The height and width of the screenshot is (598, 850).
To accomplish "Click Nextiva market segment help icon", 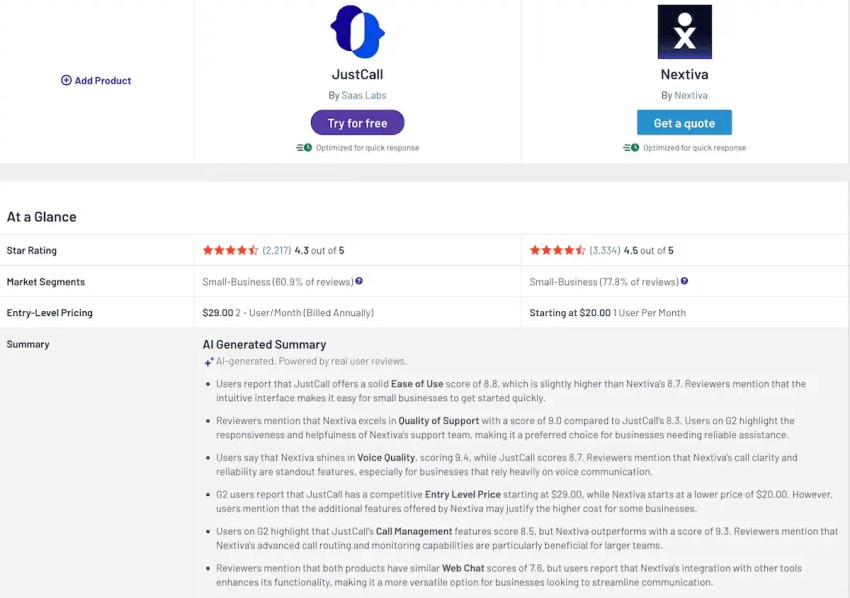I will coord(684,281).
